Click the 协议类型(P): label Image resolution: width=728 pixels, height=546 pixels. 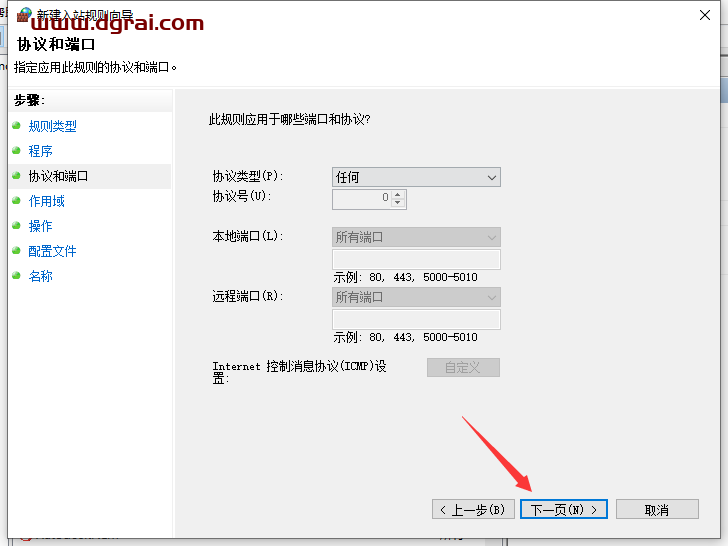[247, 176]
